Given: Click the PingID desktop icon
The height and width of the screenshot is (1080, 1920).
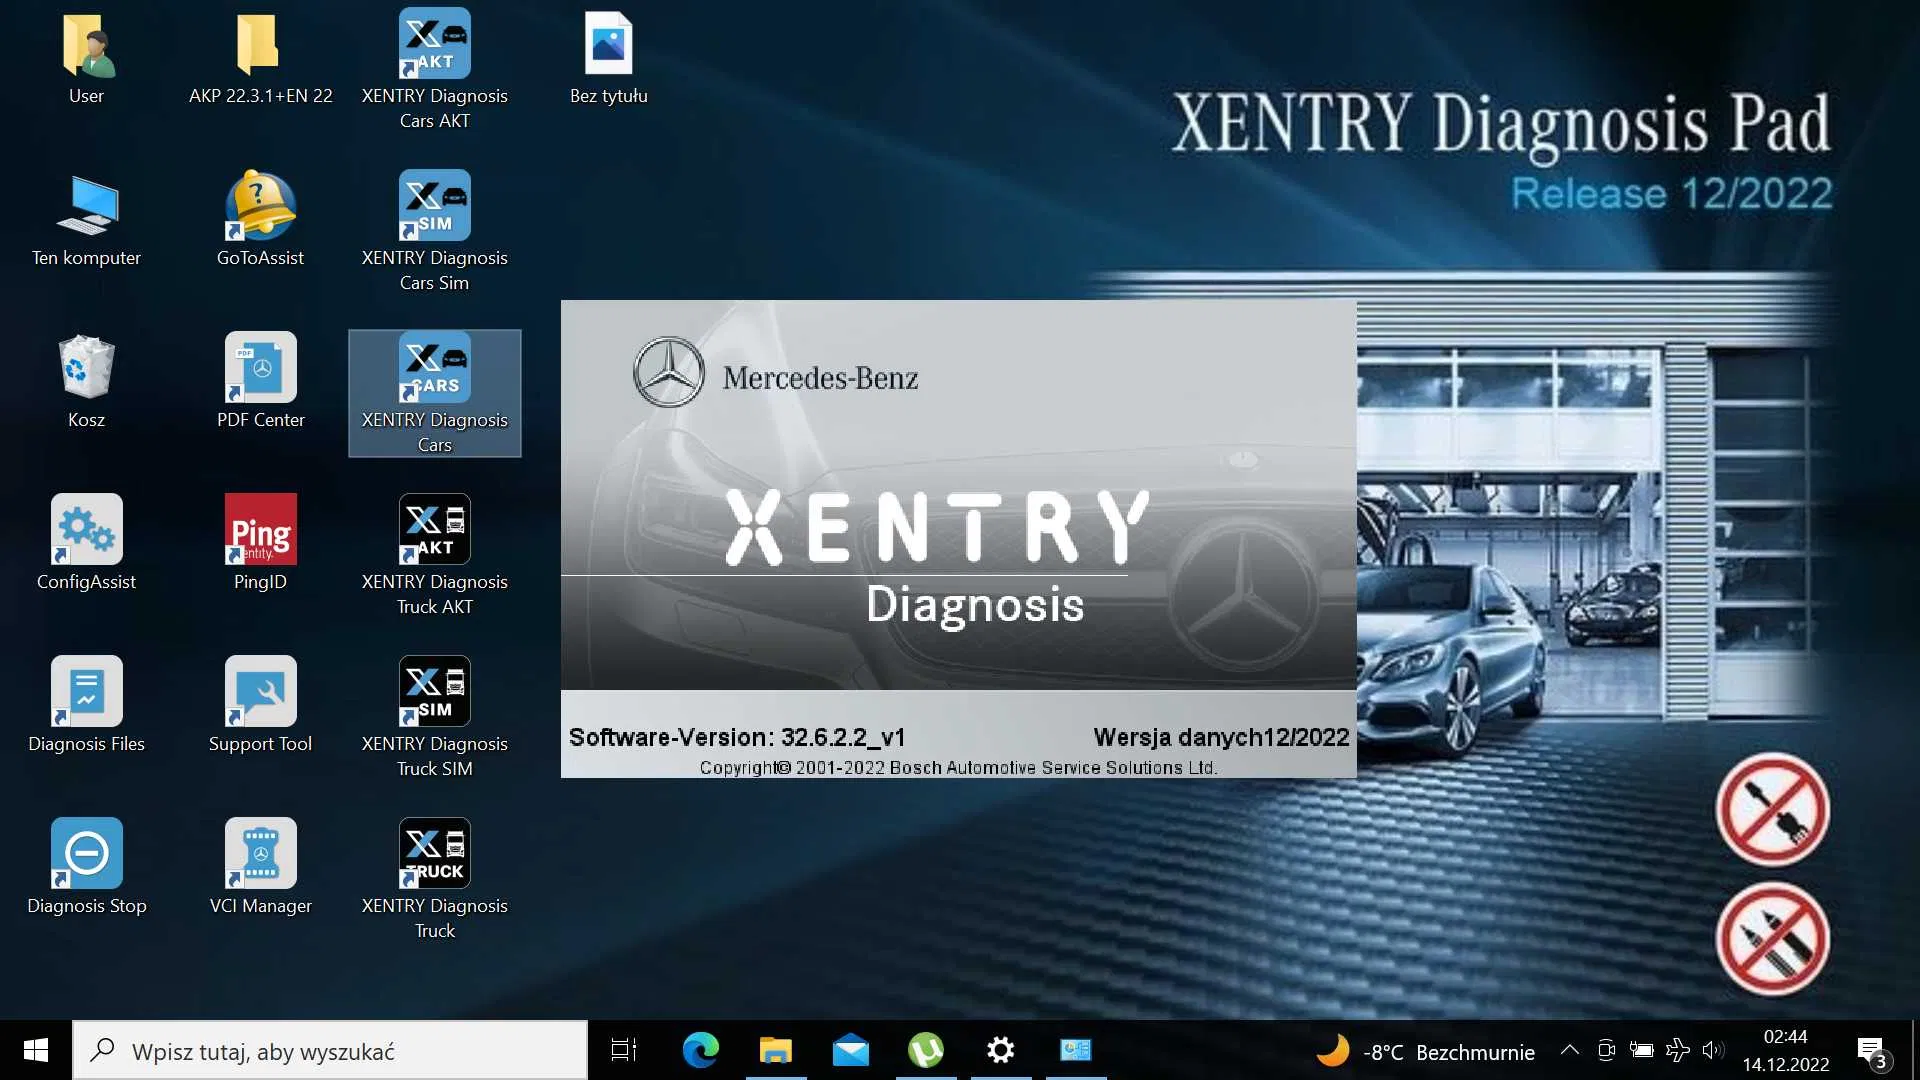Looking at the screenshot, I should tap(260, 530).
